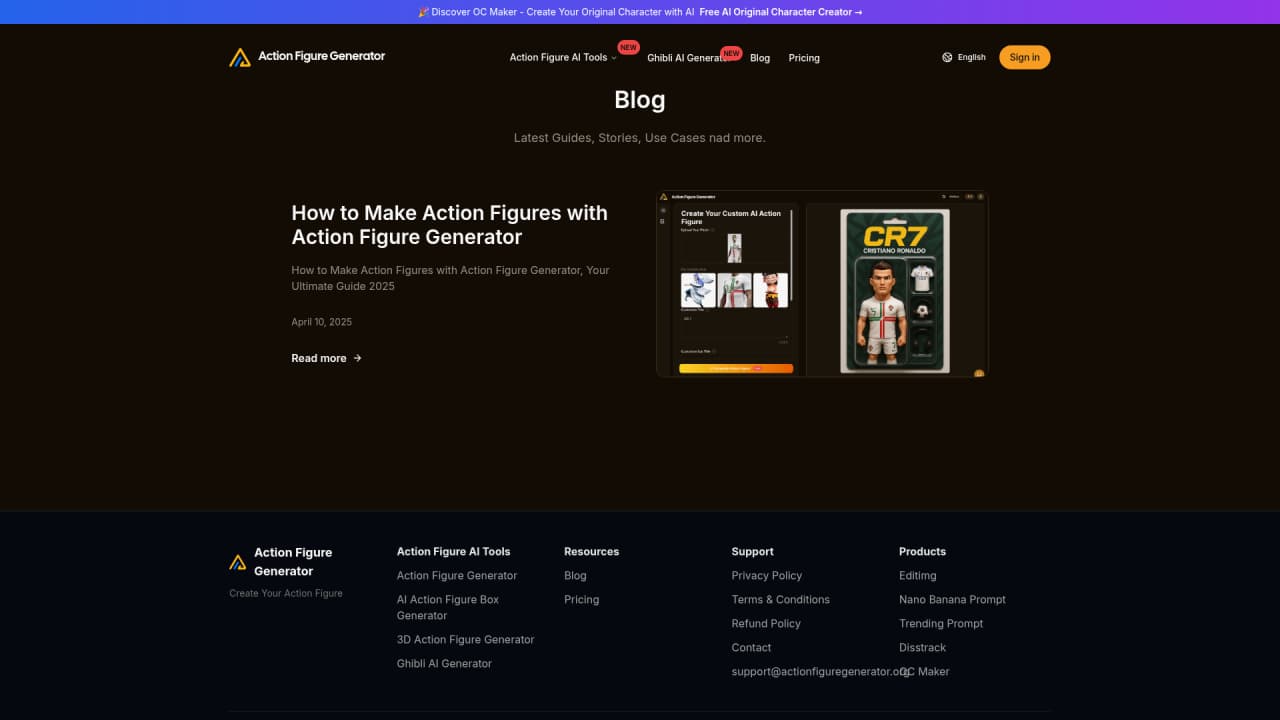Screen dimensions: 1280x720
Task: Click the April 10, 2025 post date
Action: tap(321, 322)
